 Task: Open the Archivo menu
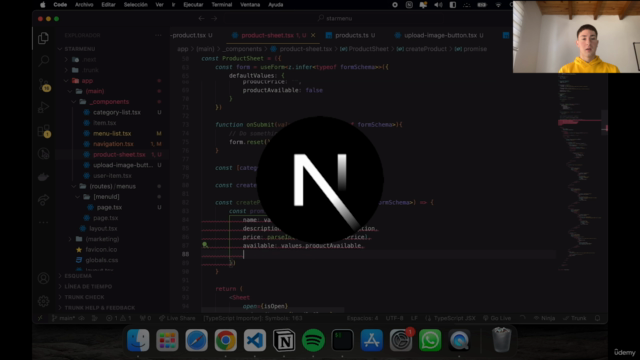84,5
